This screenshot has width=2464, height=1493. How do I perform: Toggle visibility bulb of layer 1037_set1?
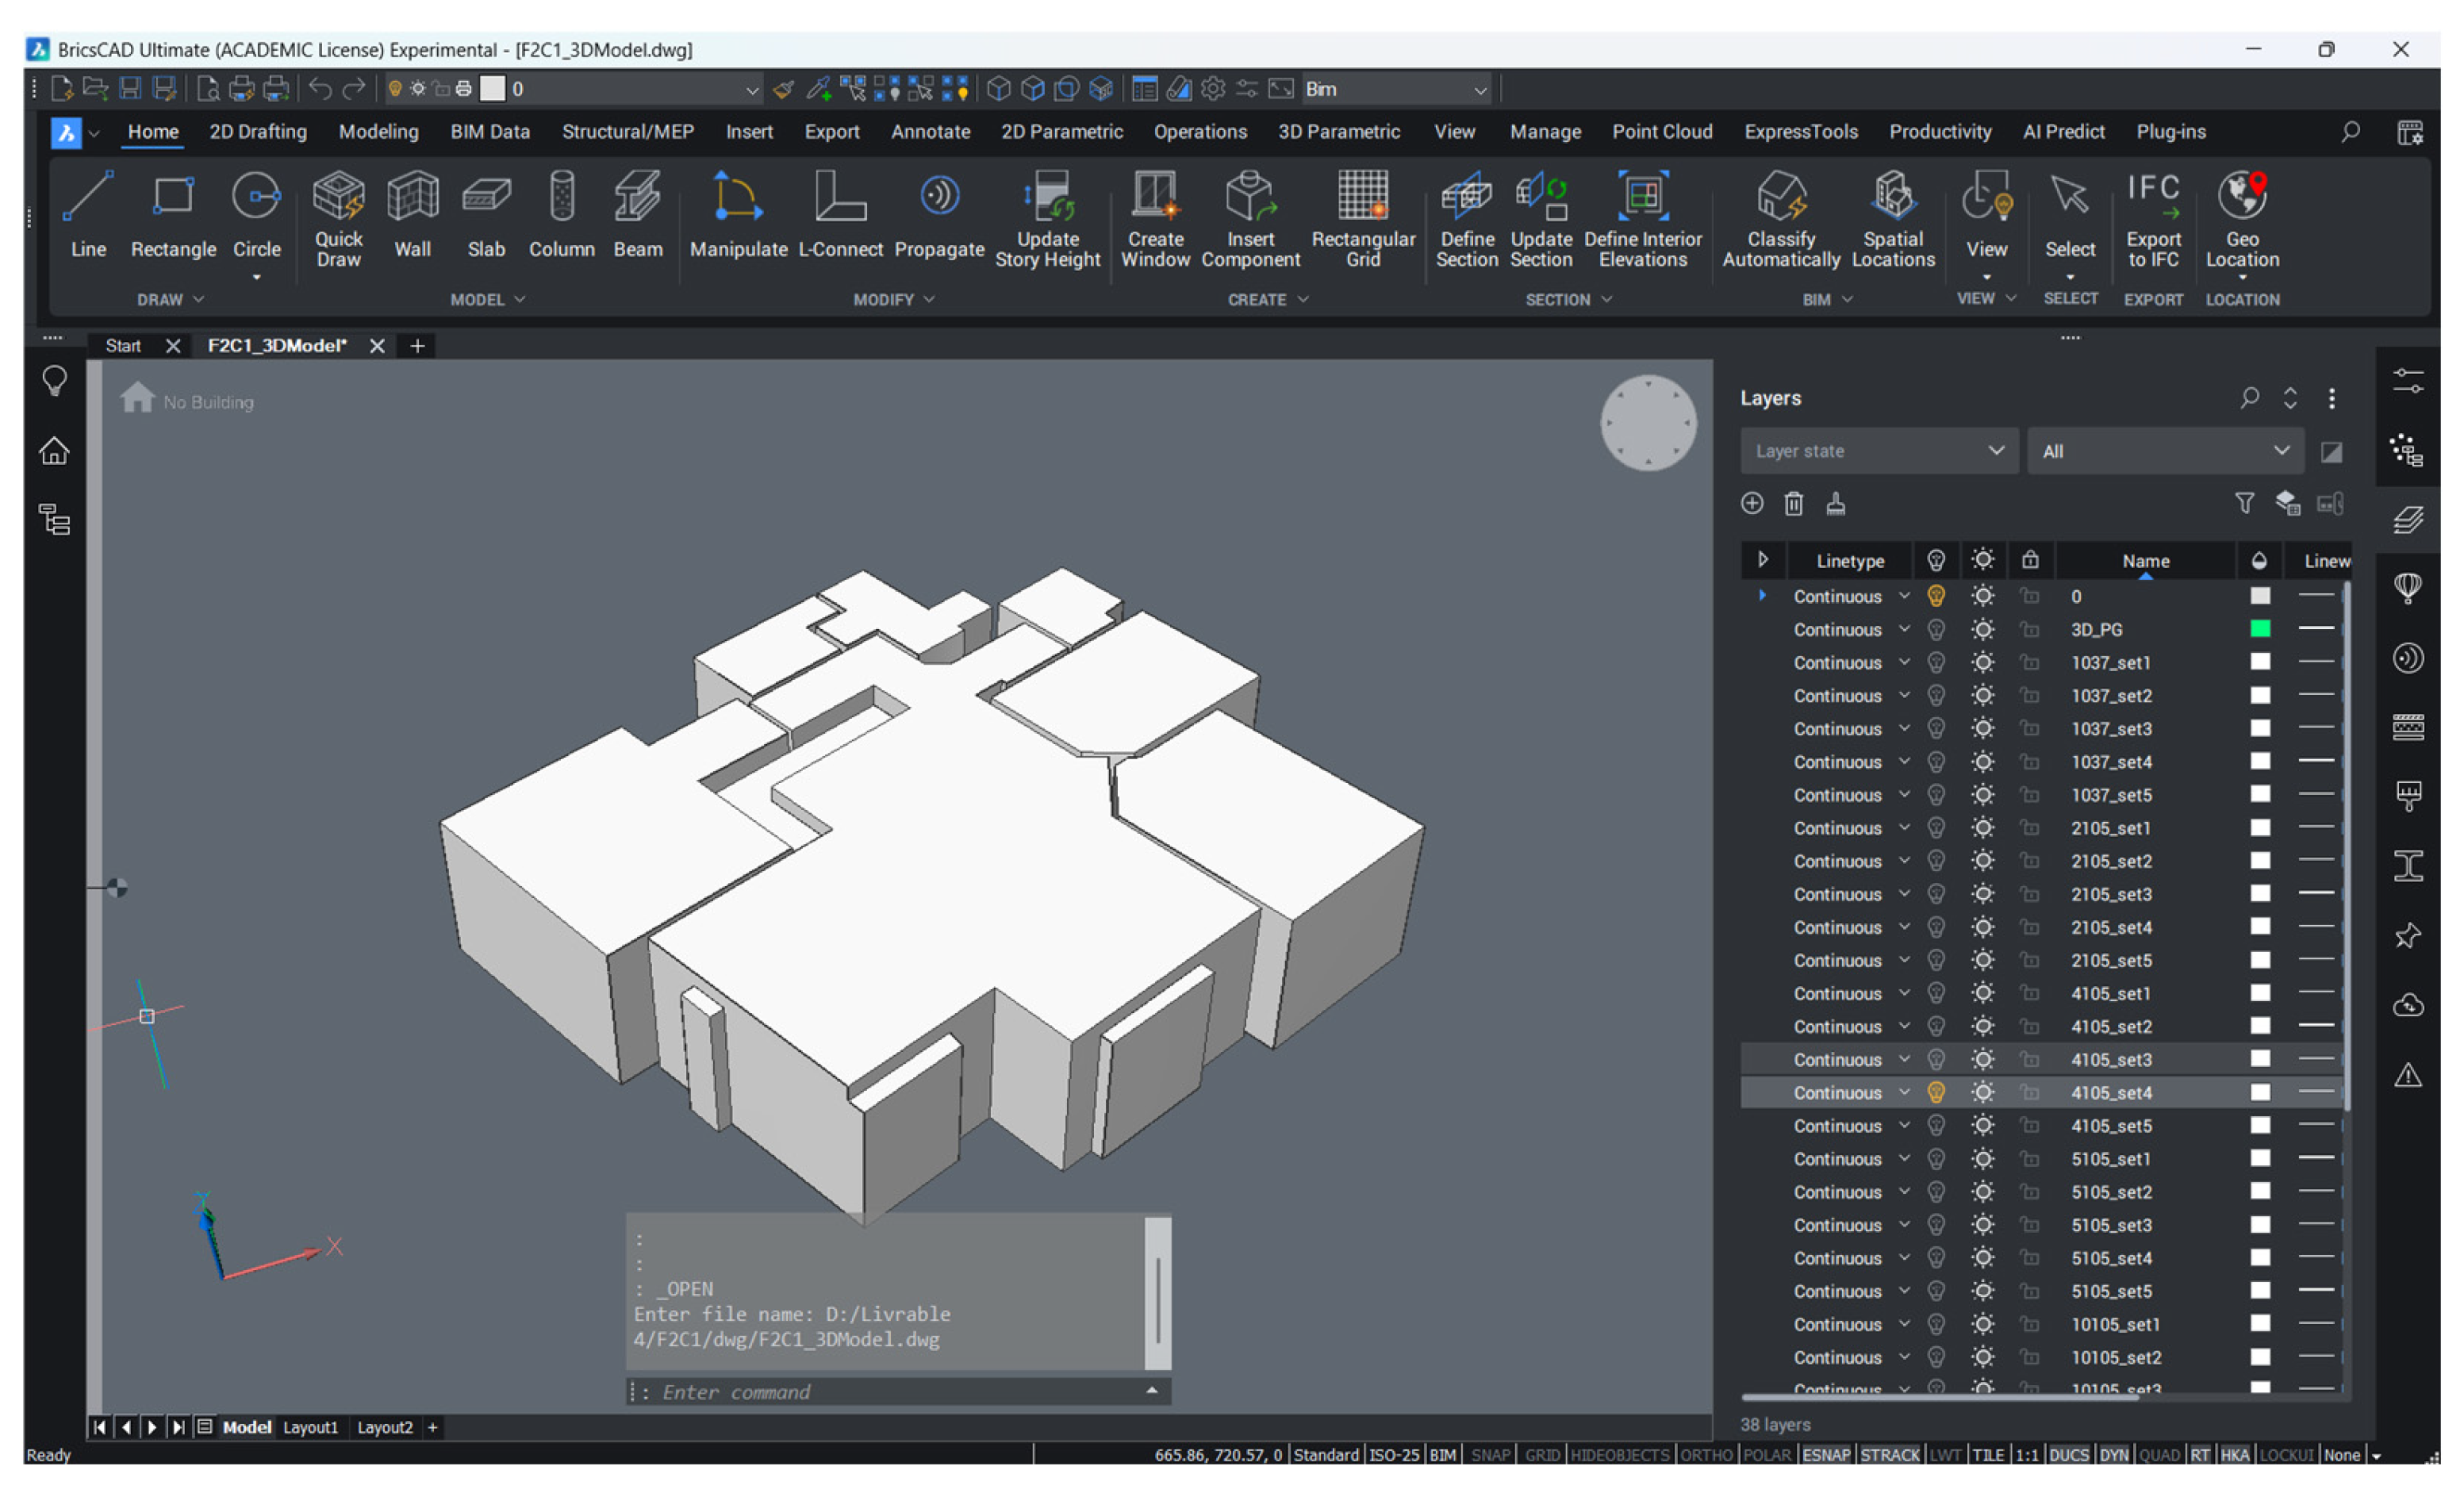1936,662
